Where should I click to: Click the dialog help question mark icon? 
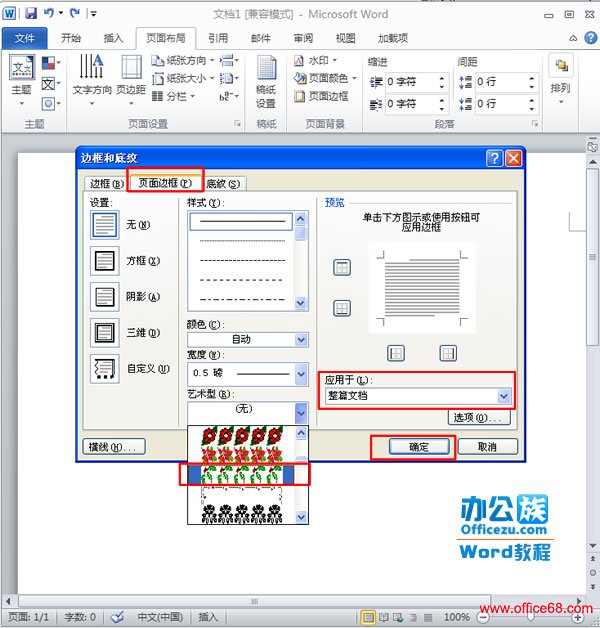(x=494, y=158)
